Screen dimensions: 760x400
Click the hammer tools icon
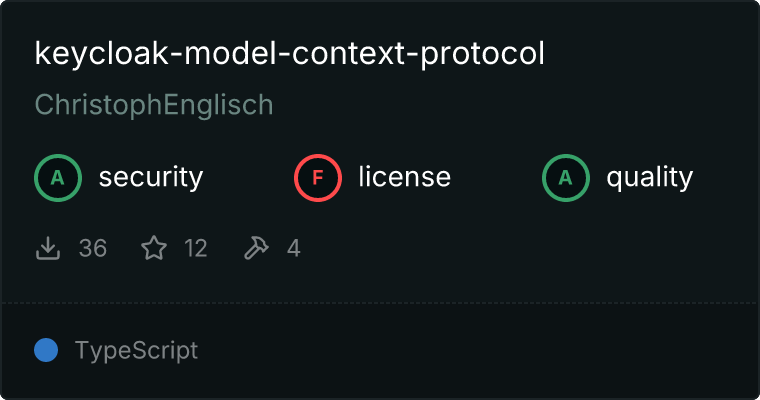pyautogui.click(x=256, y=248)
